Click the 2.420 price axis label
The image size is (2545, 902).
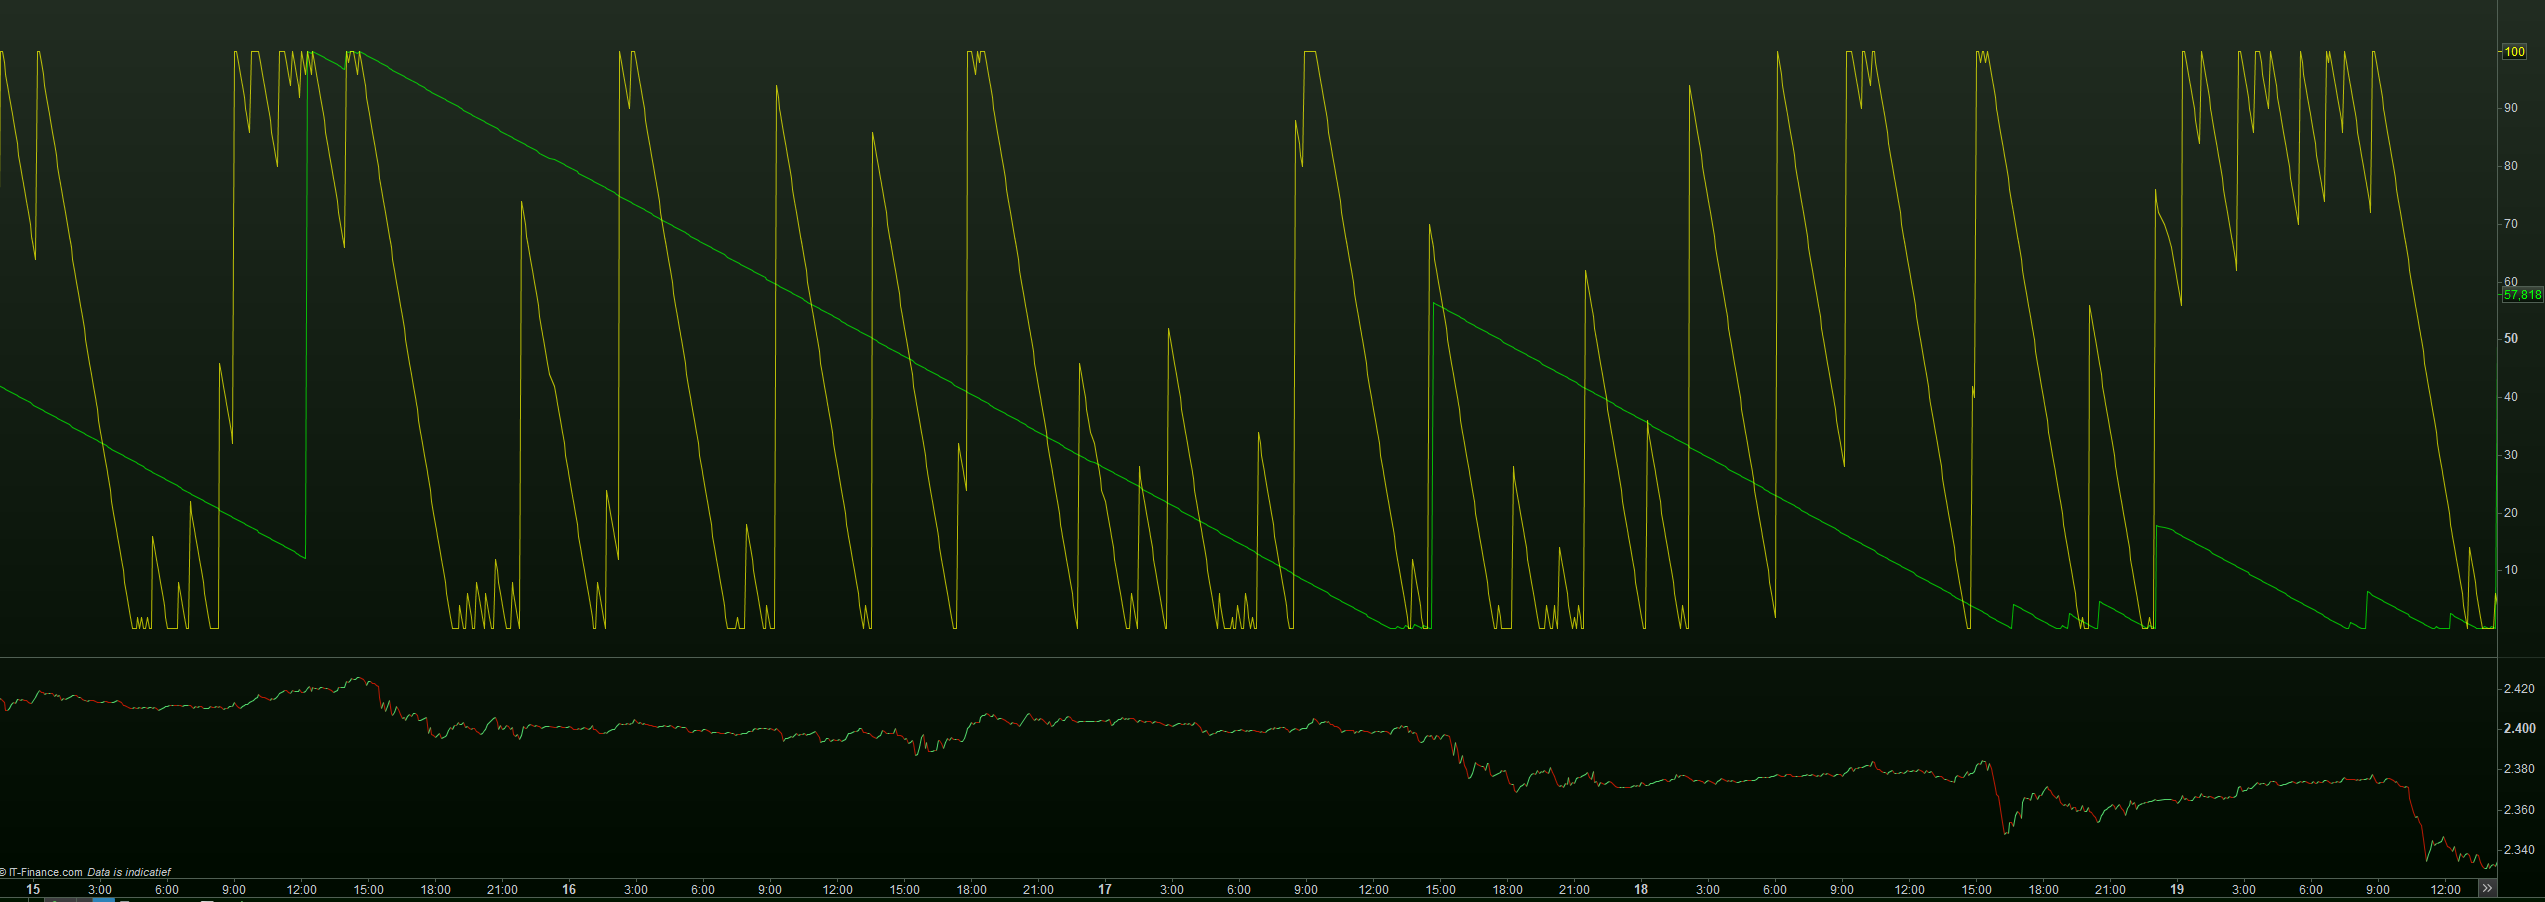[x=2519, y=688]
